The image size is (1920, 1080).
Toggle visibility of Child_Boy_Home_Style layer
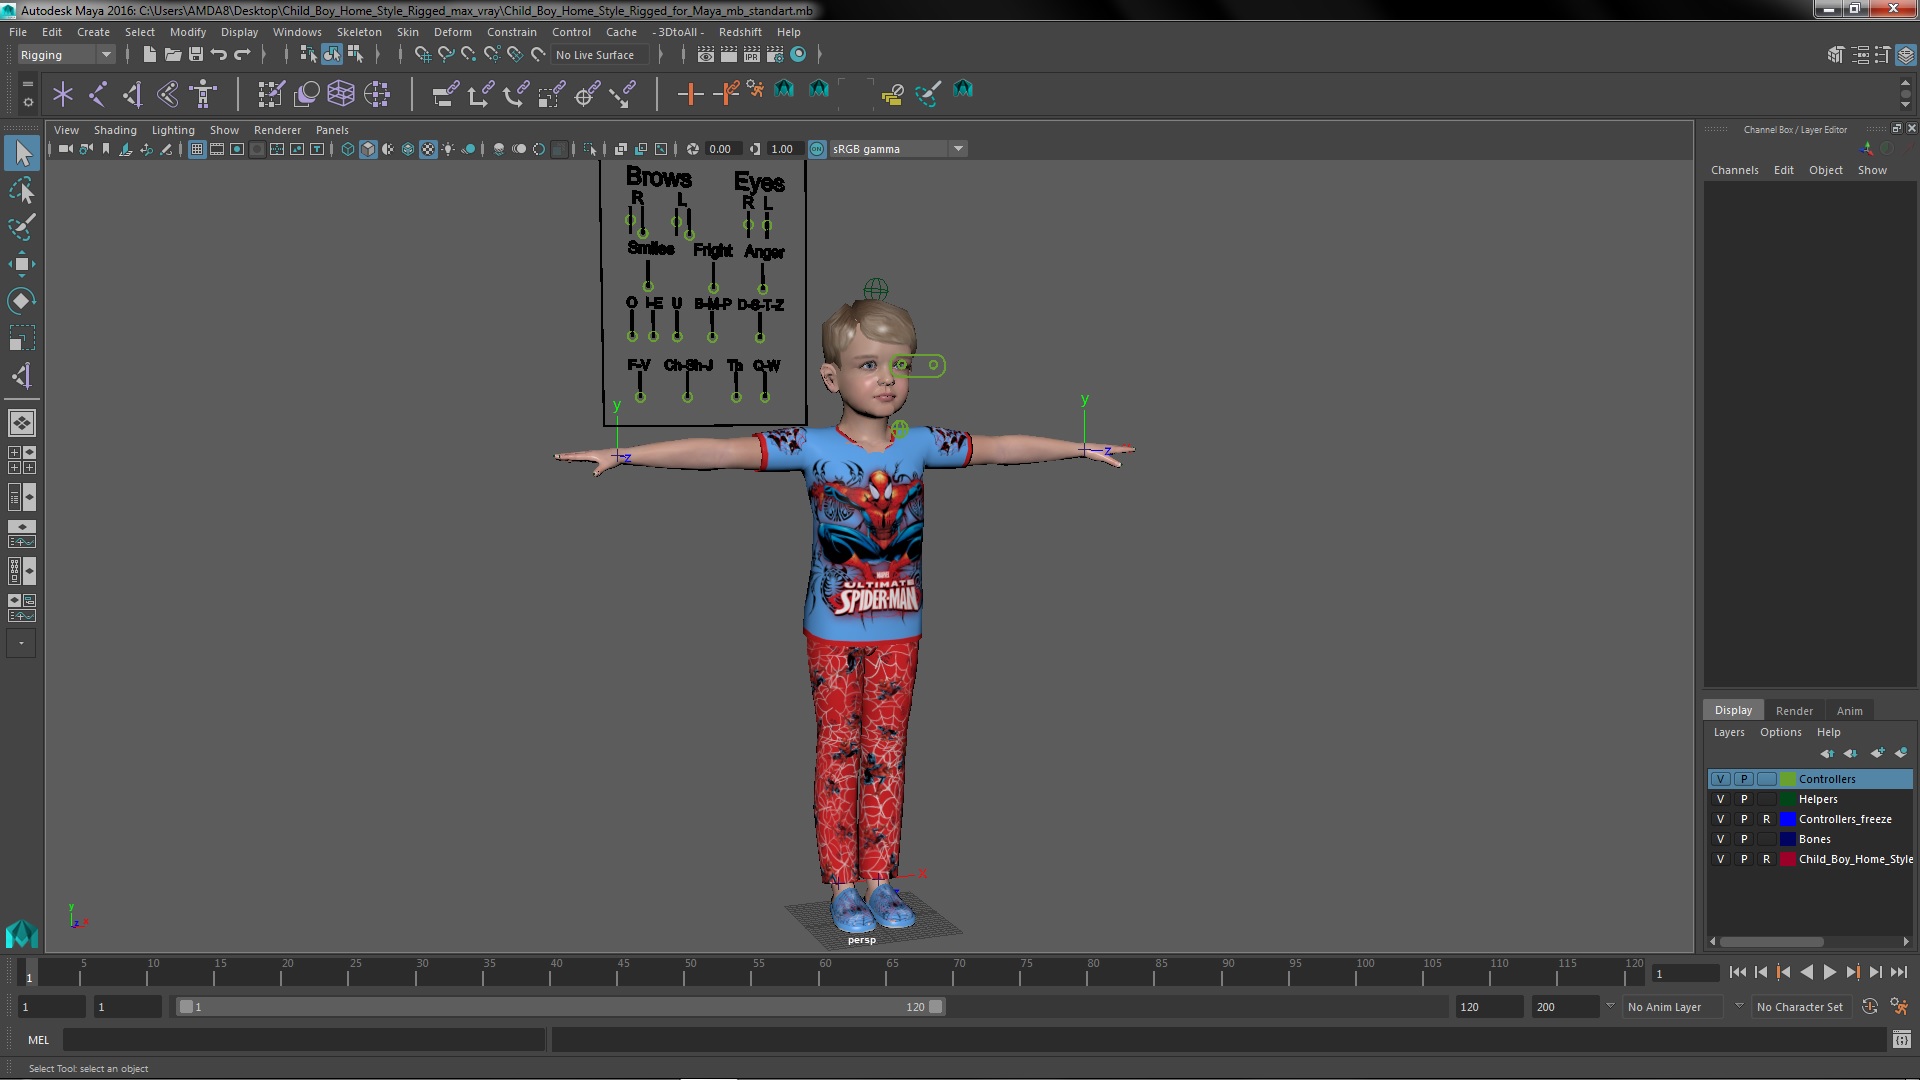click(1720, 859)
